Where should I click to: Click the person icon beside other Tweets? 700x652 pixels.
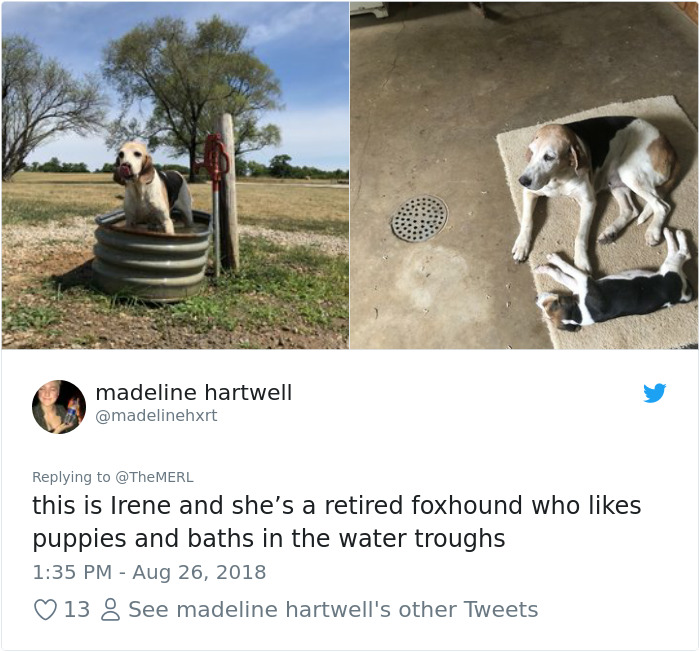pos(110,610)
